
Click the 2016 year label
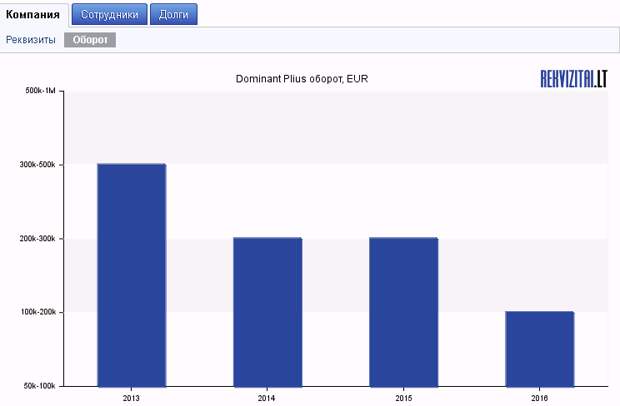point(539,398)
